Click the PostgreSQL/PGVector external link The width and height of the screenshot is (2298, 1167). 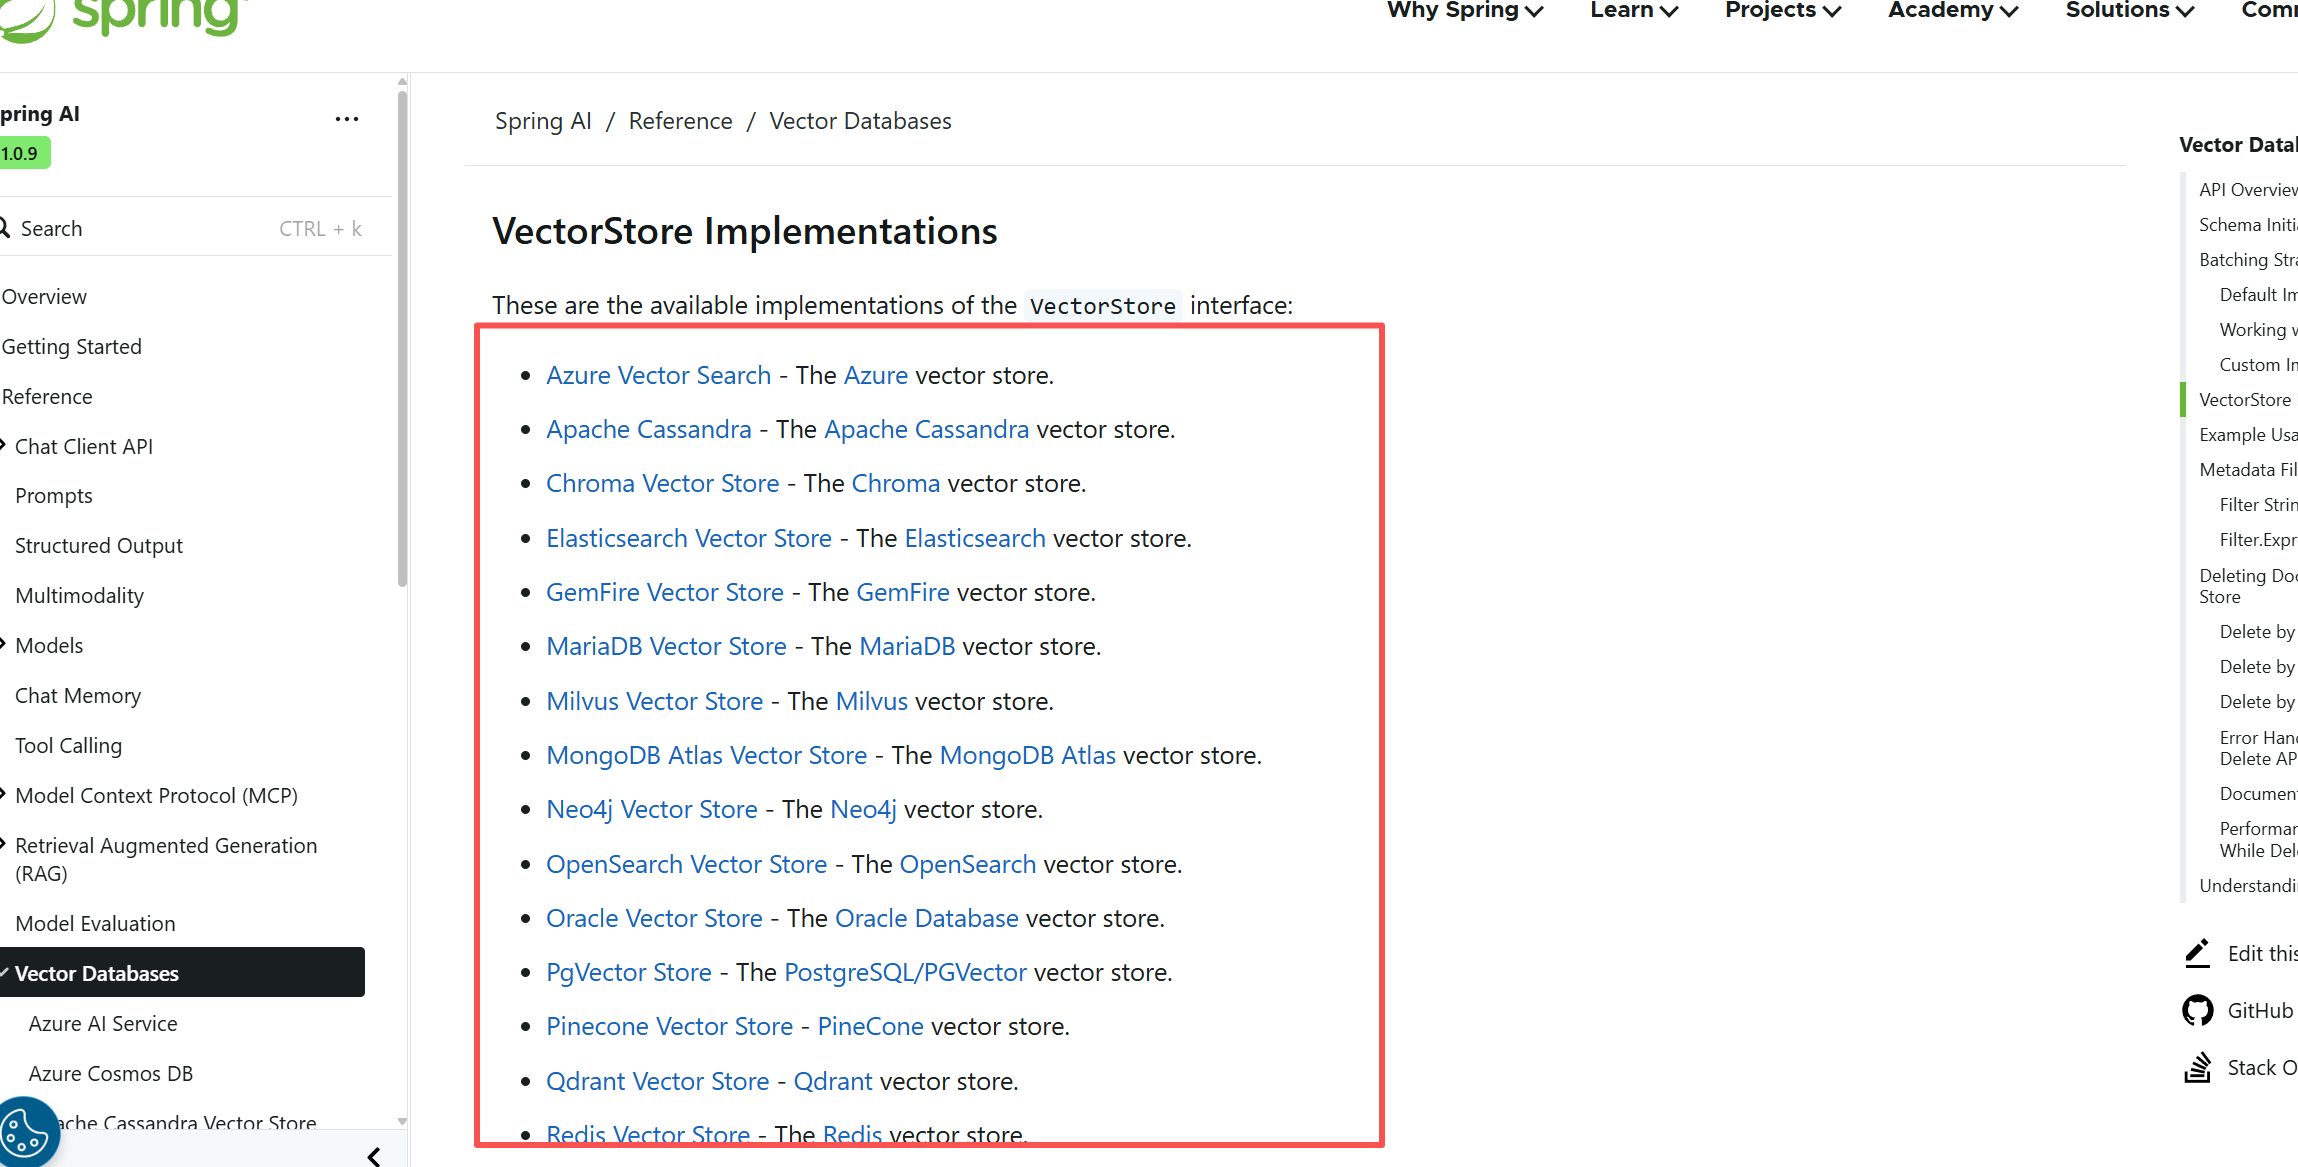pos(906,972)
